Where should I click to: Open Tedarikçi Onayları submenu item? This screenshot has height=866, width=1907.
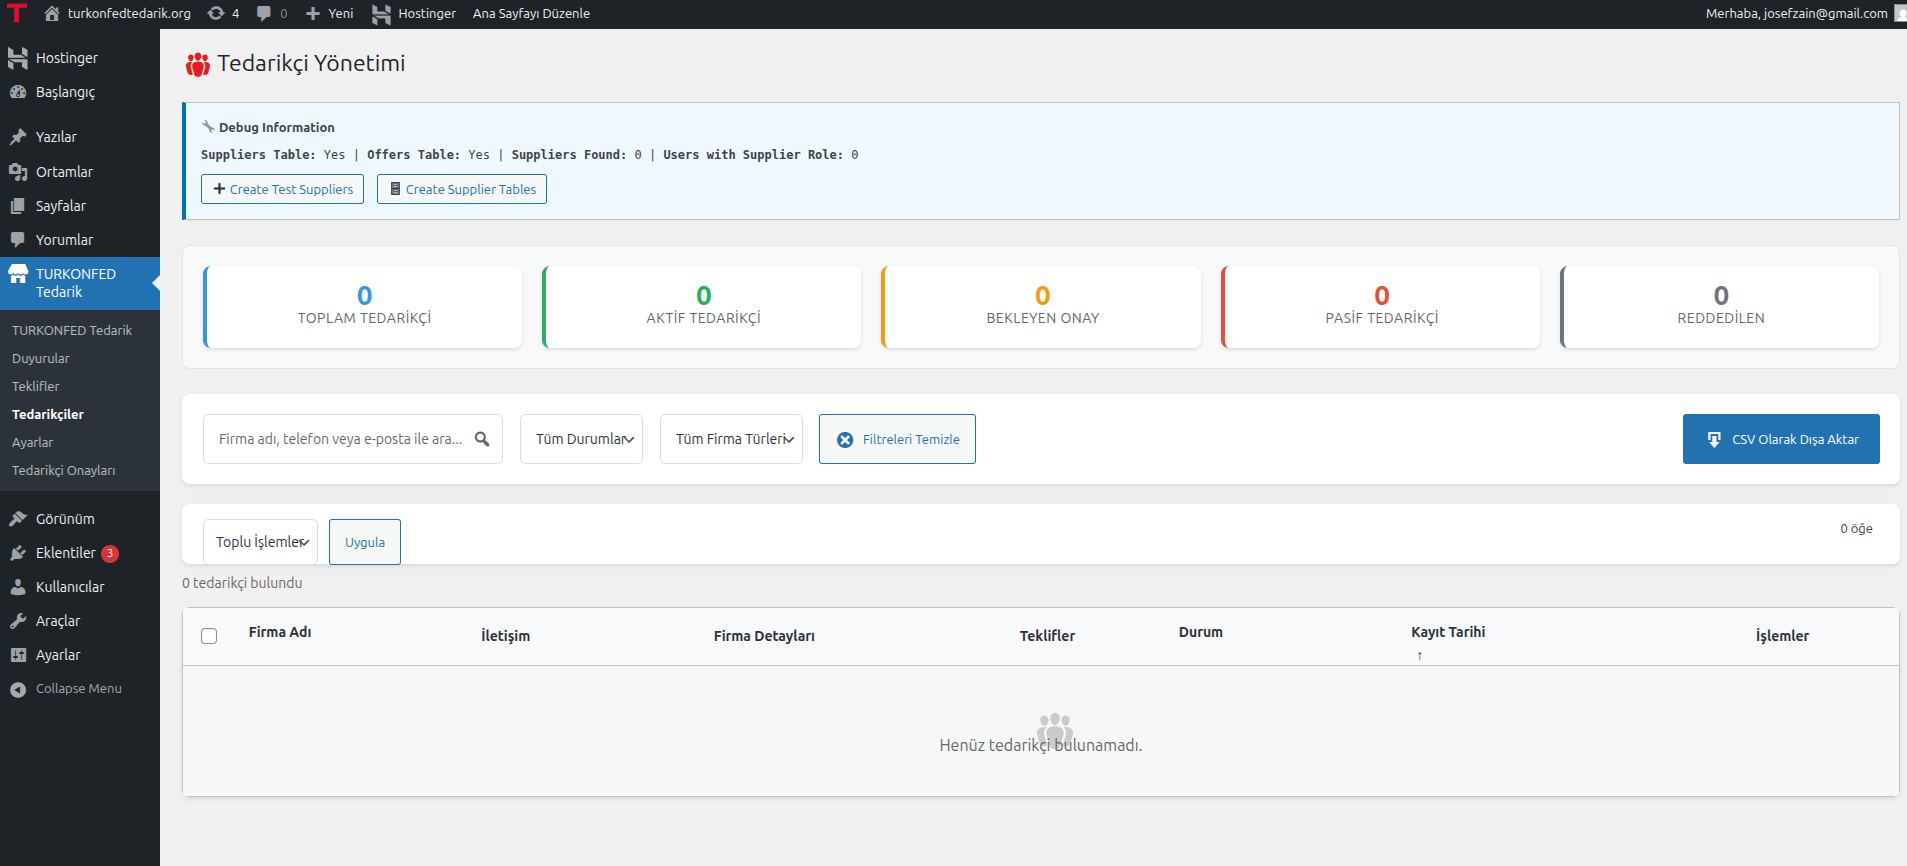tap(64, 470)
